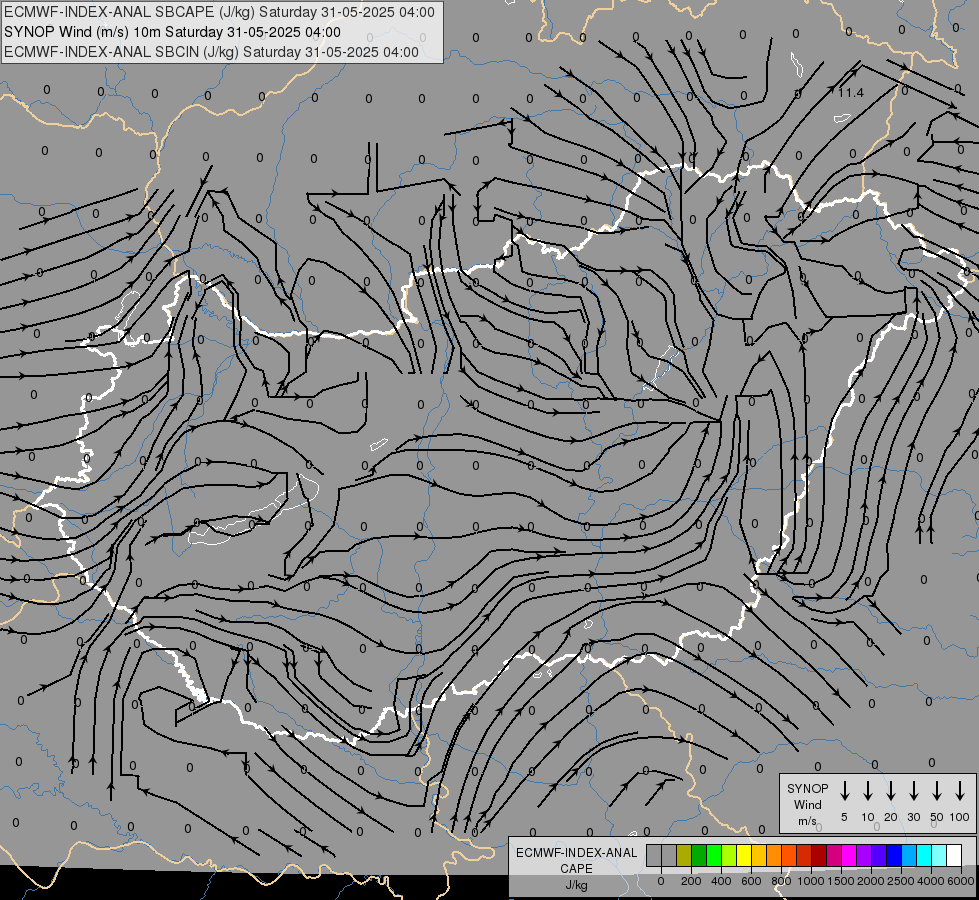Click the m/s unit in the wind legend

point(807,821)
